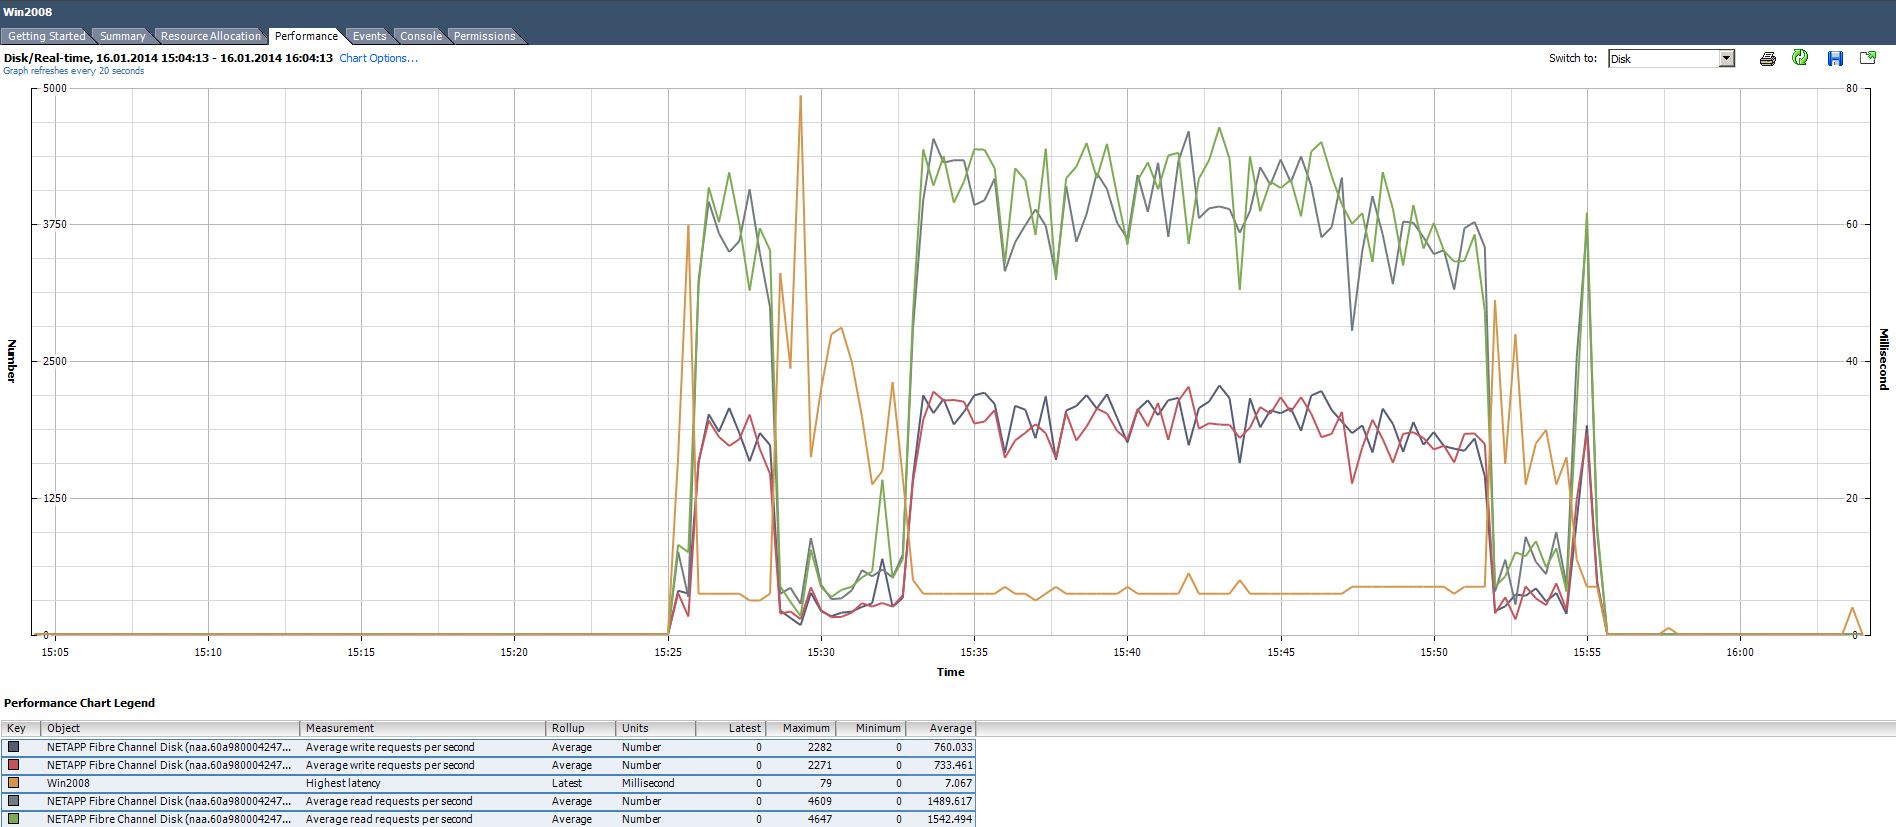Click the NETAPP disk object averaging 1542.494
The image size is (1896, 827).
click(x=170, y=819)
